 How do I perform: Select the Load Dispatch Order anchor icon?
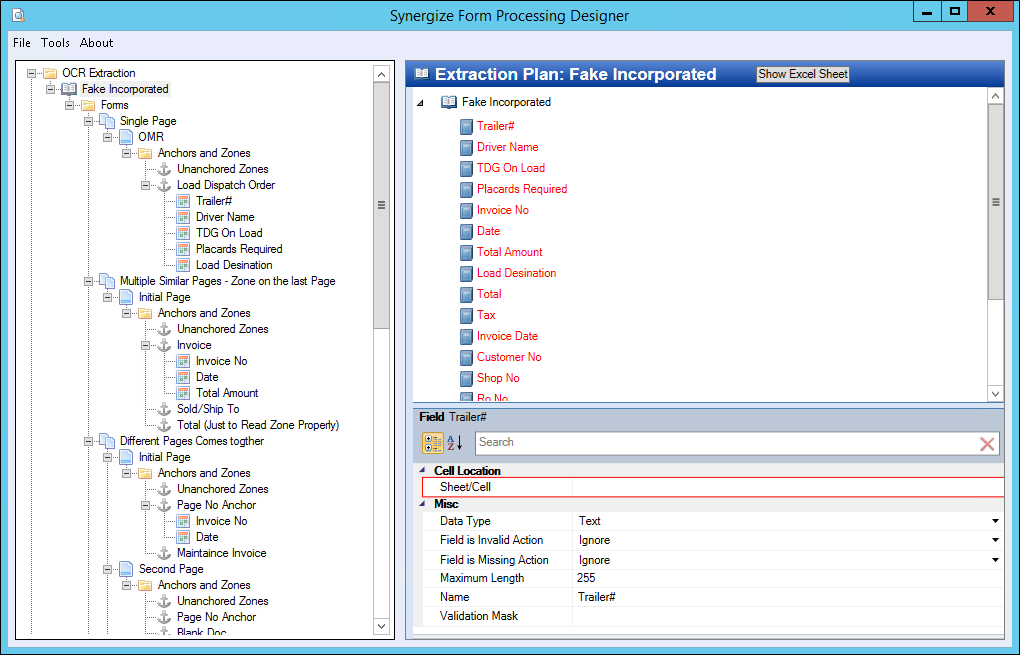[x=165, y=185]
